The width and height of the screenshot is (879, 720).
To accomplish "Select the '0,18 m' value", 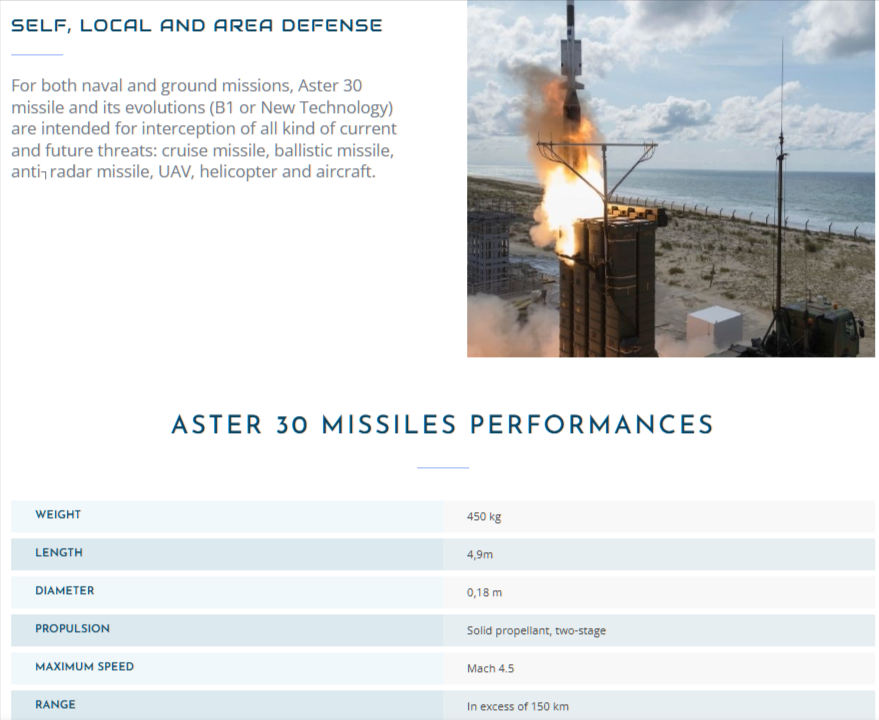I will (484, 593).
